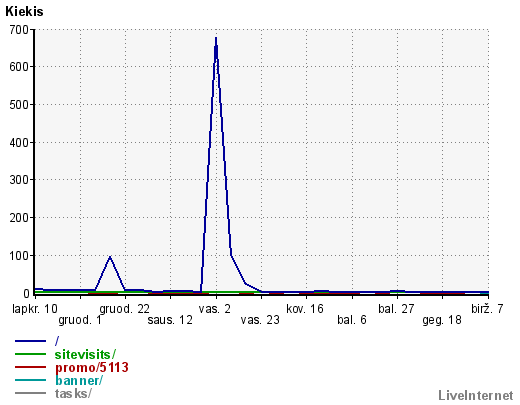Screen dimensions: 520x405
Task: Select the vas. 2 date label
Action: 215,309
